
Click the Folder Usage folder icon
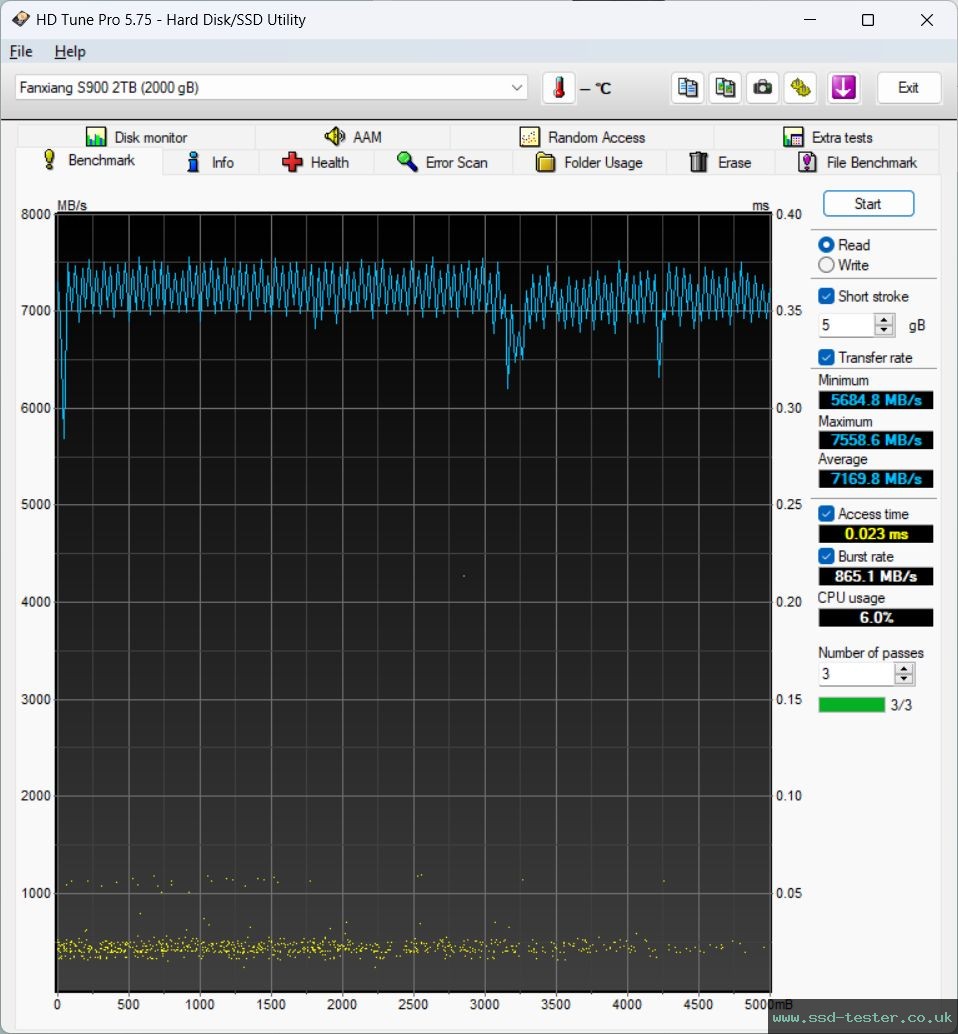[x=545, y=162]
